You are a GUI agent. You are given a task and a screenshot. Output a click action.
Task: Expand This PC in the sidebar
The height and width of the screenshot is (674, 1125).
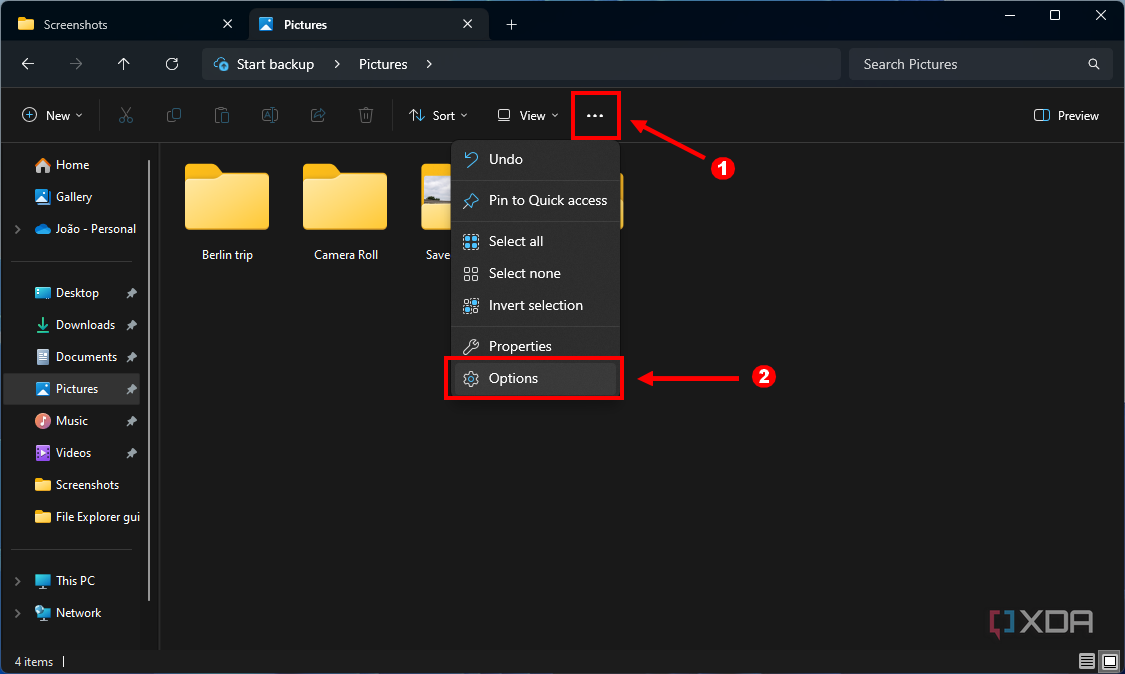click(18, 580)
